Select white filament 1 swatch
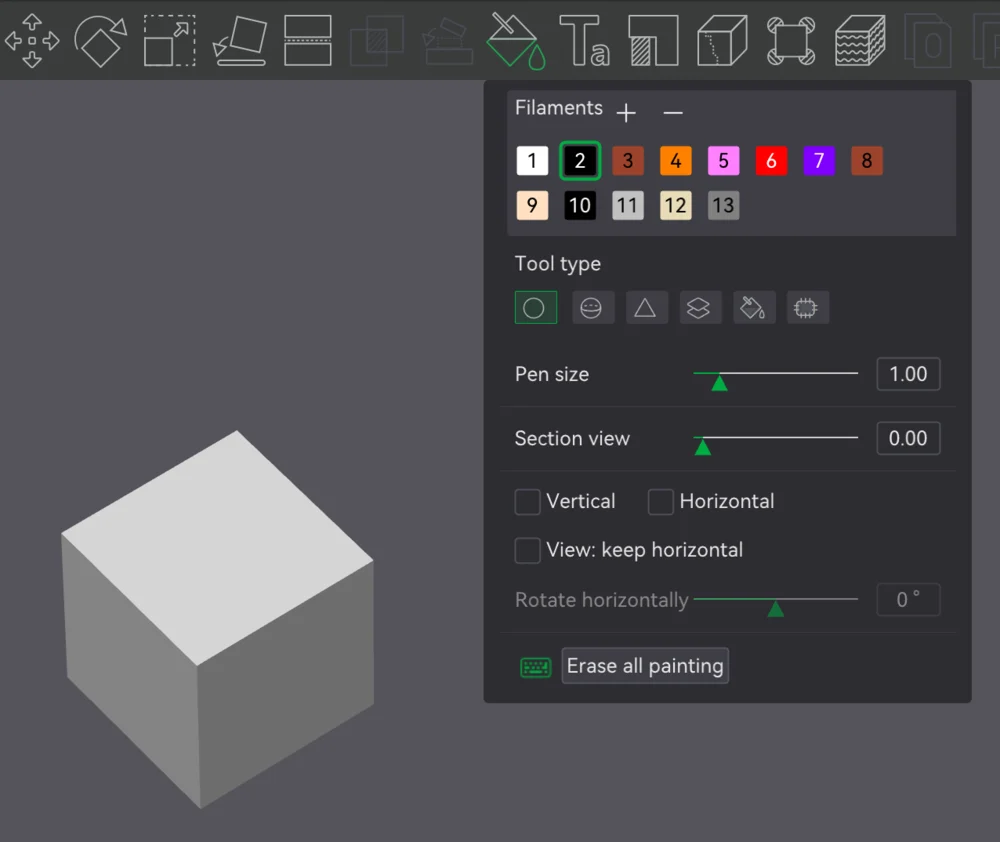The width and height of the screenshot is (1000, 842). pyautogui.click(x=532, y=161)
